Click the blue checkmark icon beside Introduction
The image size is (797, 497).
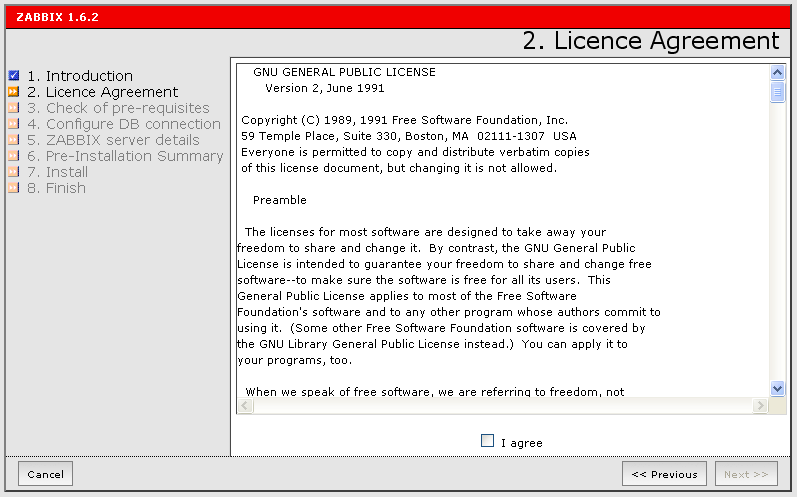[14, 76]
